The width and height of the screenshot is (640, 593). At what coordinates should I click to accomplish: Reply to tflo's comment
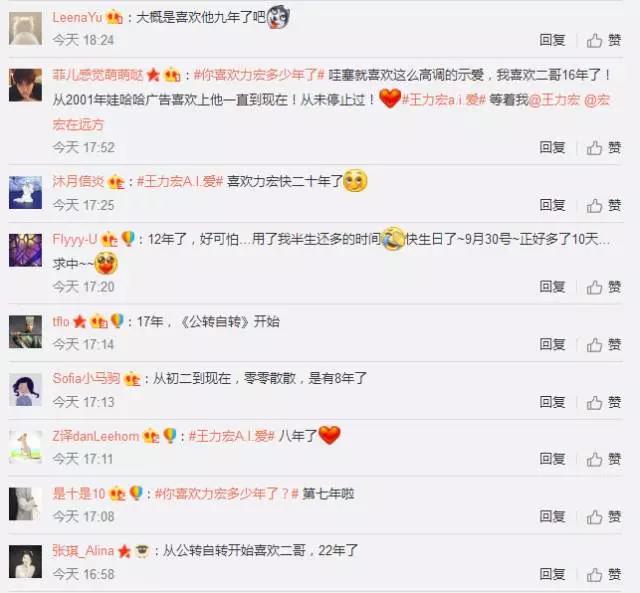tap(552, 344)
